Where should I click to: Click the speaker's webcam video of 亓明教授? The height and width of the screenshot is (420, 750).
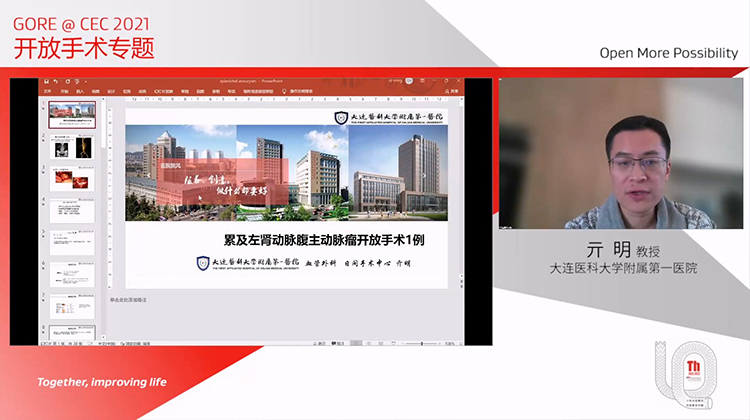tap(621, 153)
